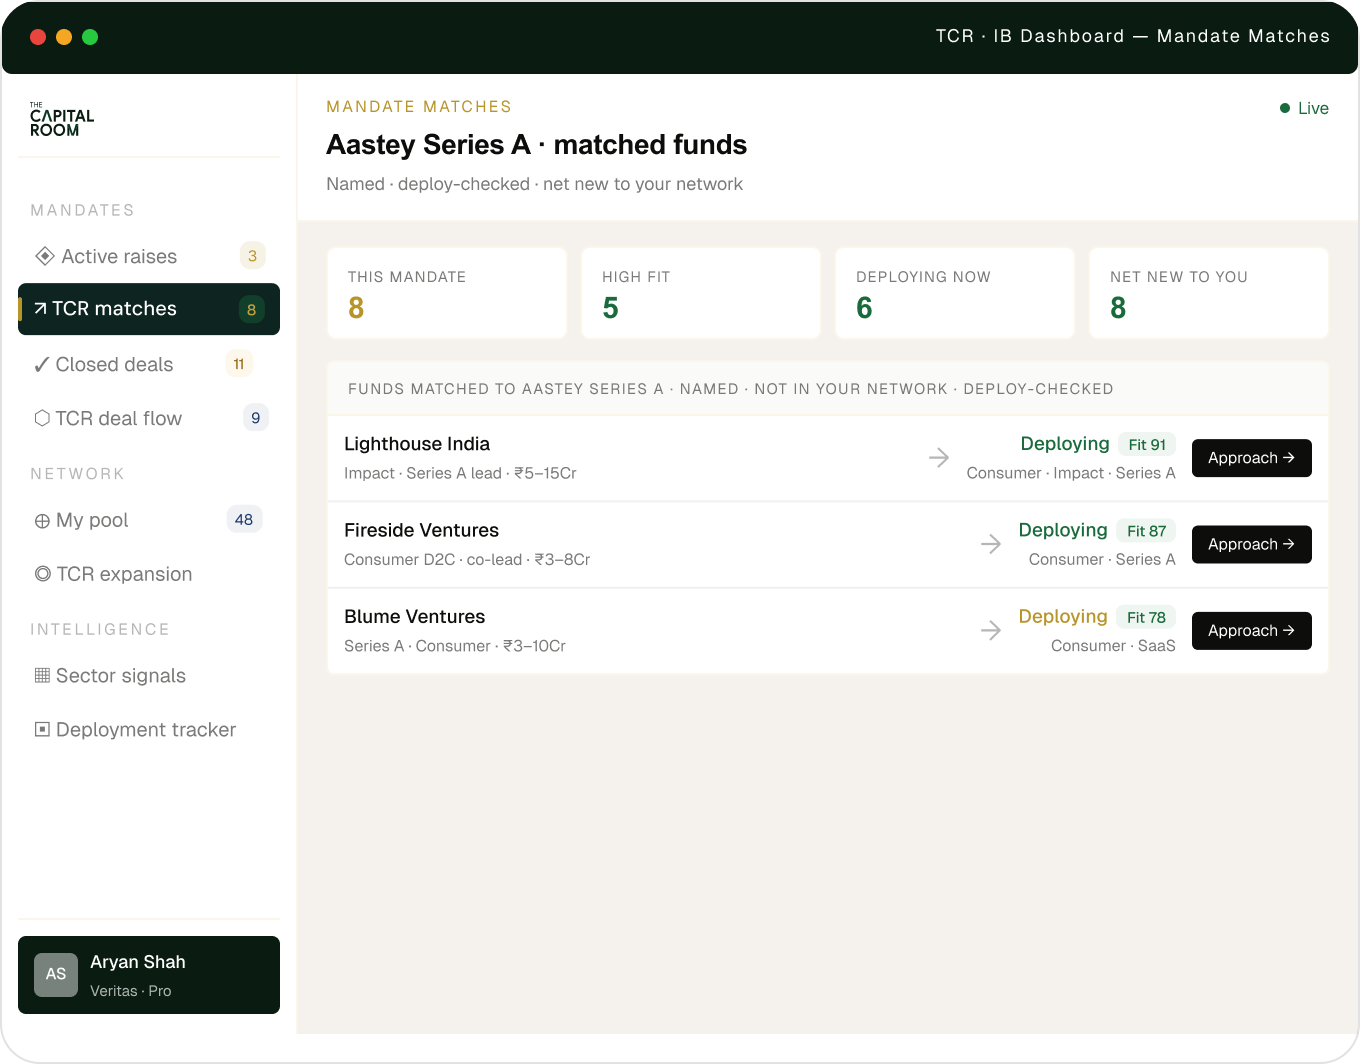The width and height of the screenshot is (1360, 1064).
Task: Click the arrow icon in Fireside Ventures row
Action: click(x=991, y=544)
